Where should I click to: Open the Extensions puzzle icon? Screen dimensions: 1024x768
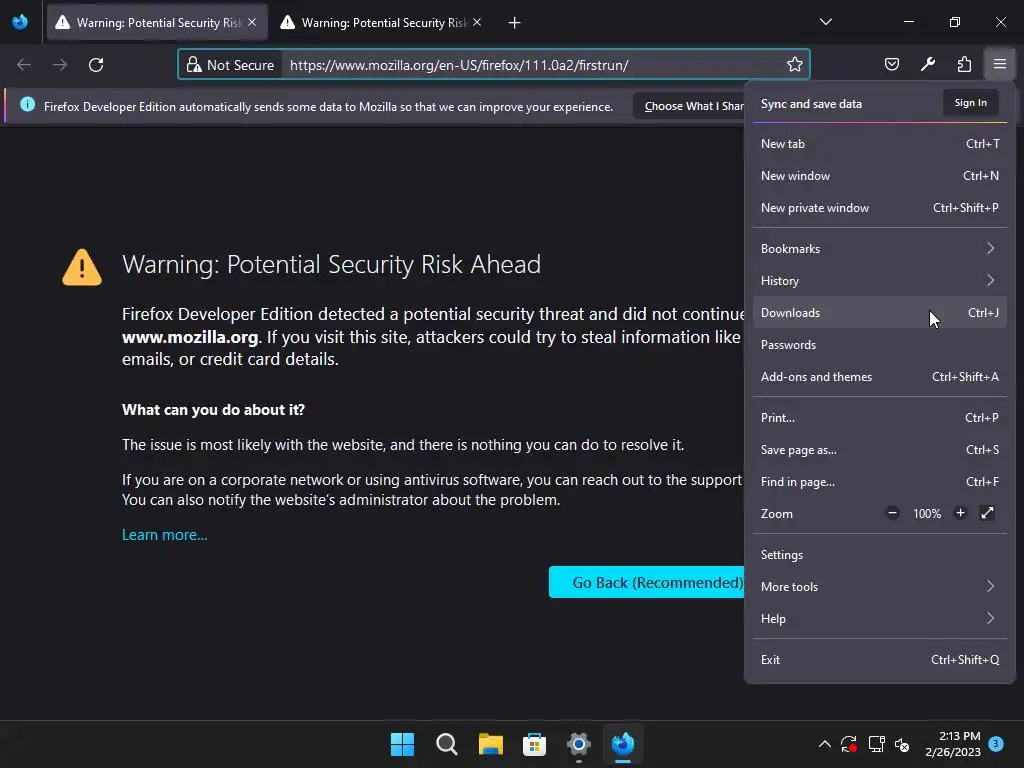click(964, 65)
